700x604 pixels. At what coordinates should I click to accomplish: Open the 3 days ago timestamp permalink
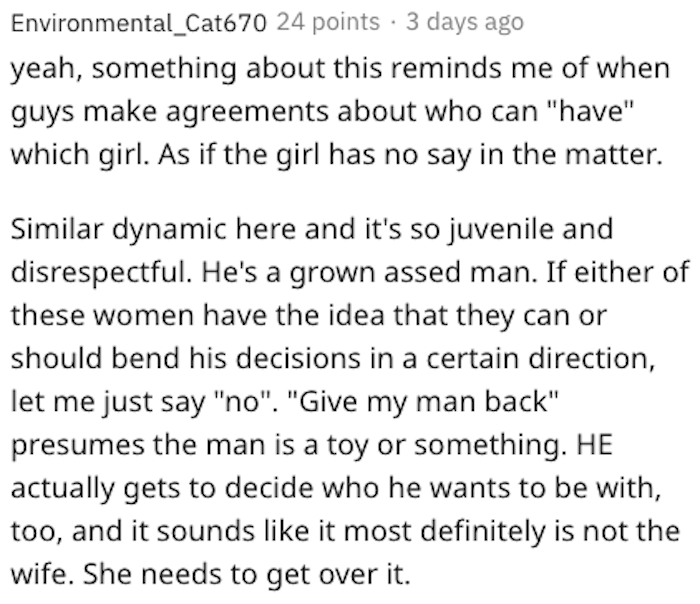[x=465, y=22]
